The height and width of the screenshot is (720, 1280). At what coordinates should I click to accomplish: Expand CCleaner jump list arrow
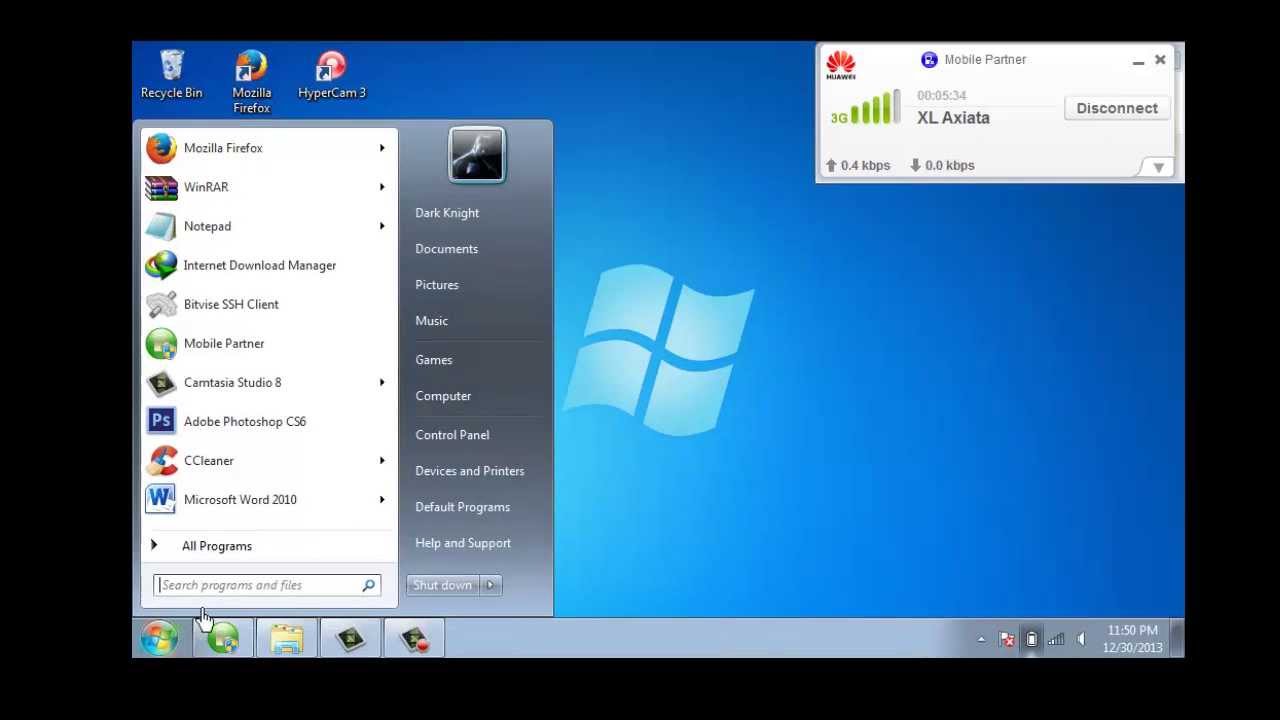[382, 460]
